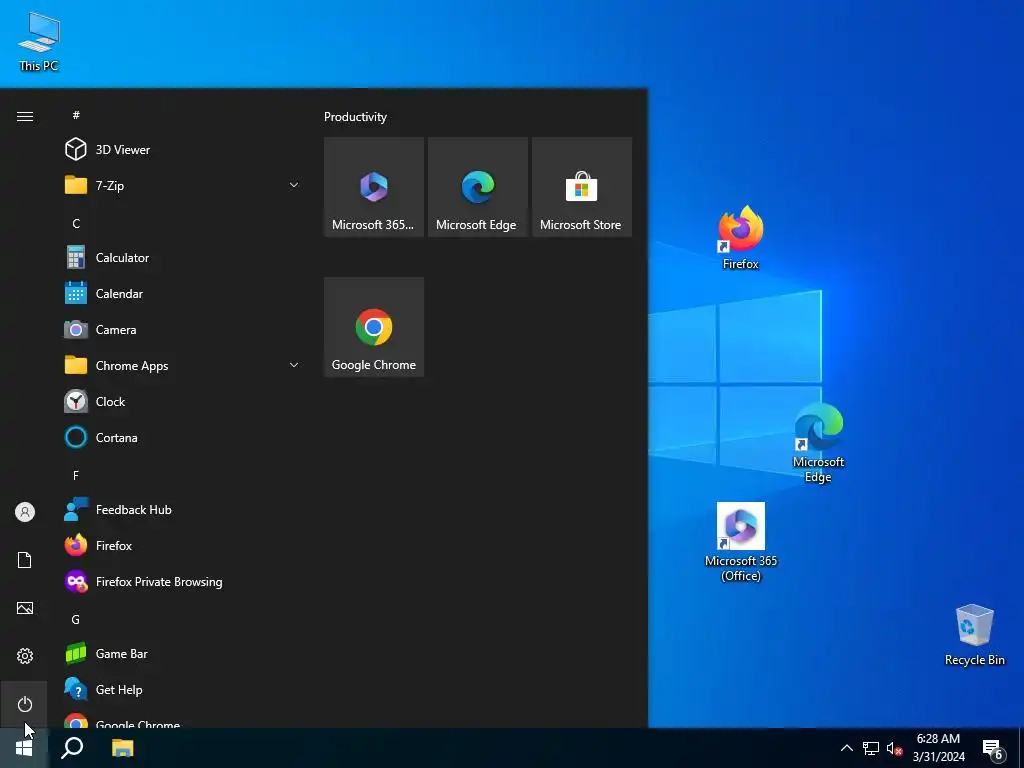Open 3D Viewer from the app list
This screenshot has height=768, width=1024.
[x=182, y=150]
